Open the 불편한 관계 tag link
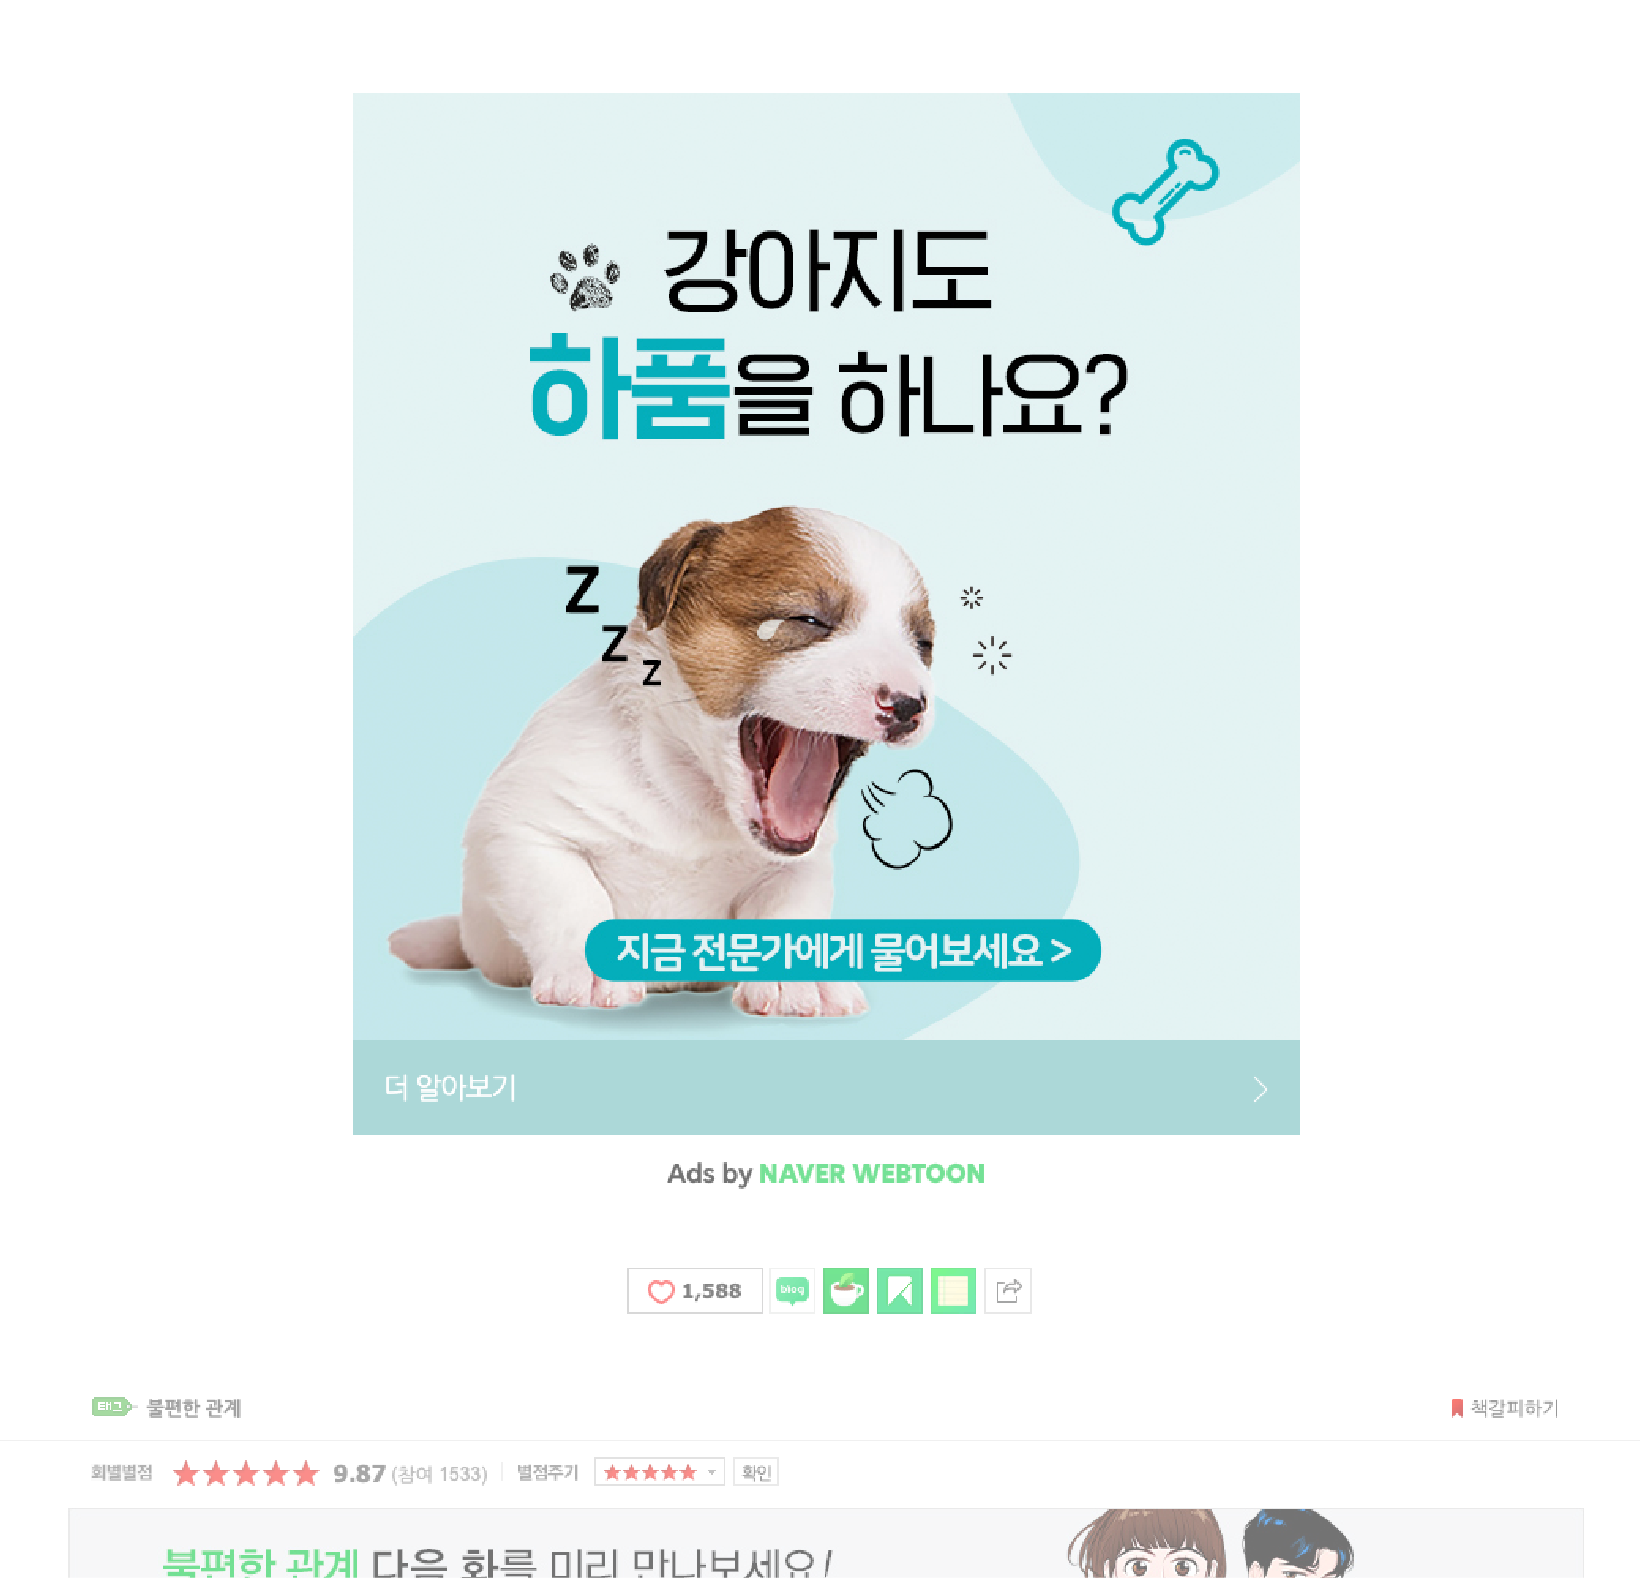Screen dimensions: 1640x1578 click(194, 1408)
